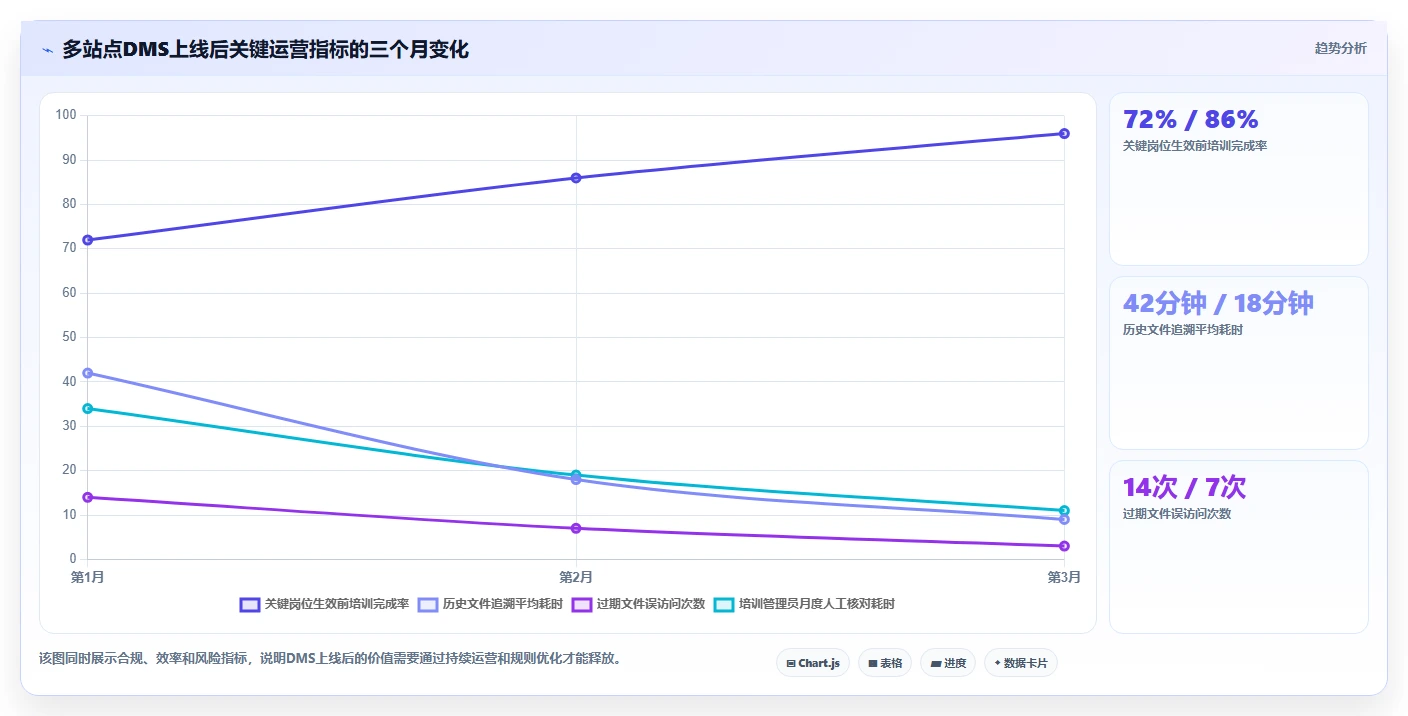Click the Chart.js tag
The height and width of the screenshot is (716, 1408).
coord(812,663)
